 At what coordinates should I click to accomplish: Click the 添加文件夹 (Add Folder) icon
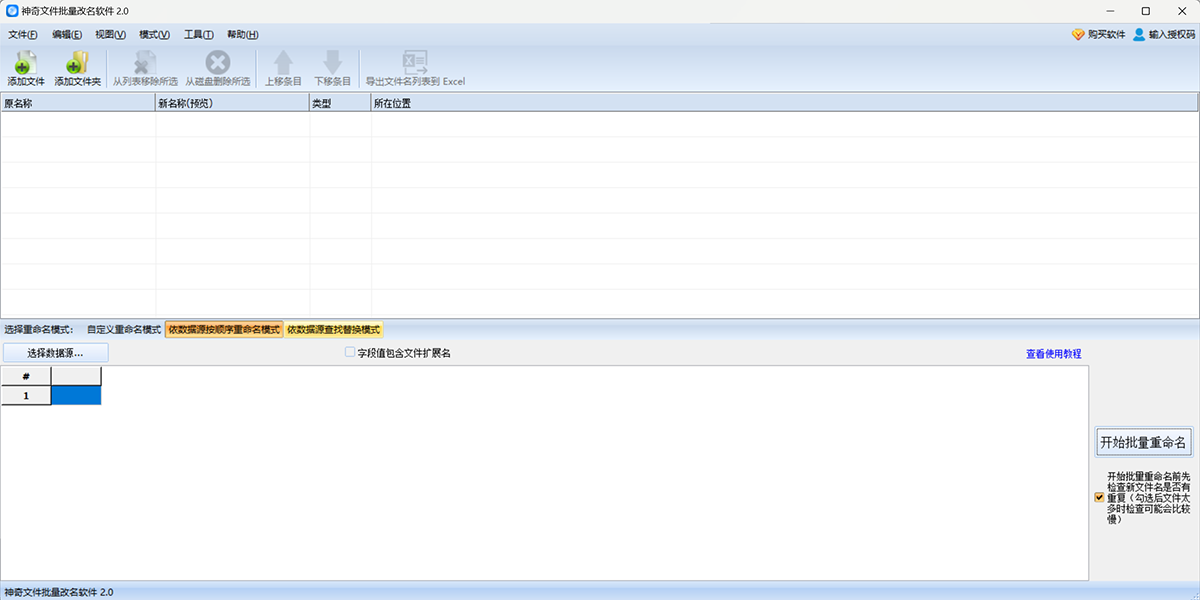[x=77, y=63]
